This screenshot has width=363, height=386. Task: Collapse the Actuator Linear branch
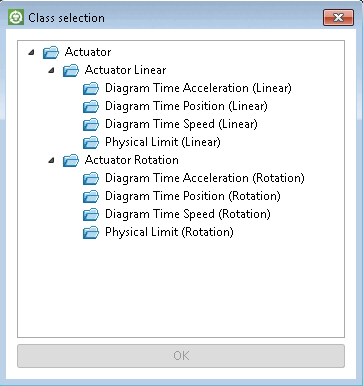point(51,70)
